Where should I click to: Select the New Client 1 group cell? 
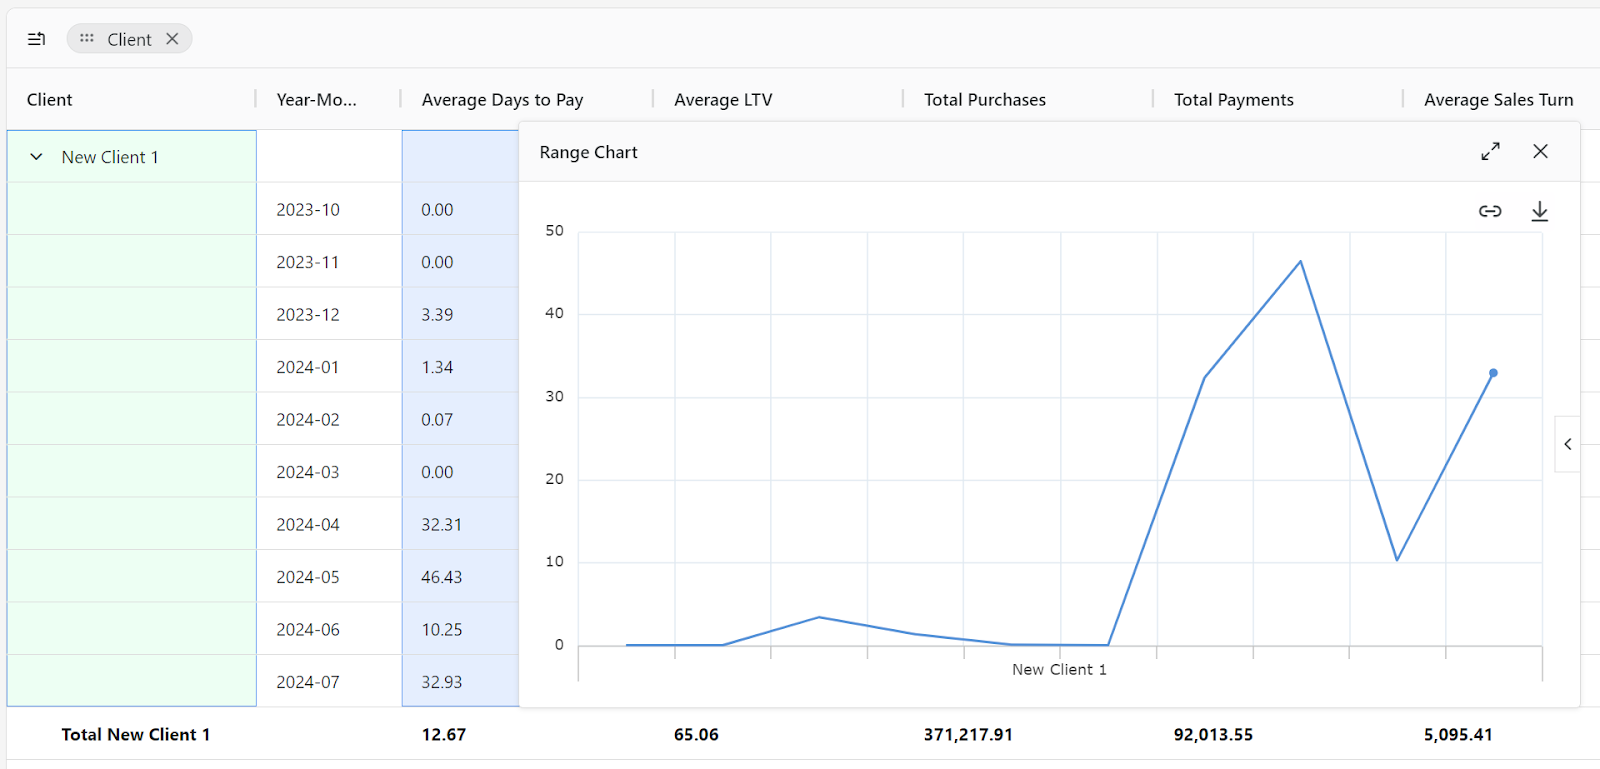pyautogui.click(x=132, y=157)
